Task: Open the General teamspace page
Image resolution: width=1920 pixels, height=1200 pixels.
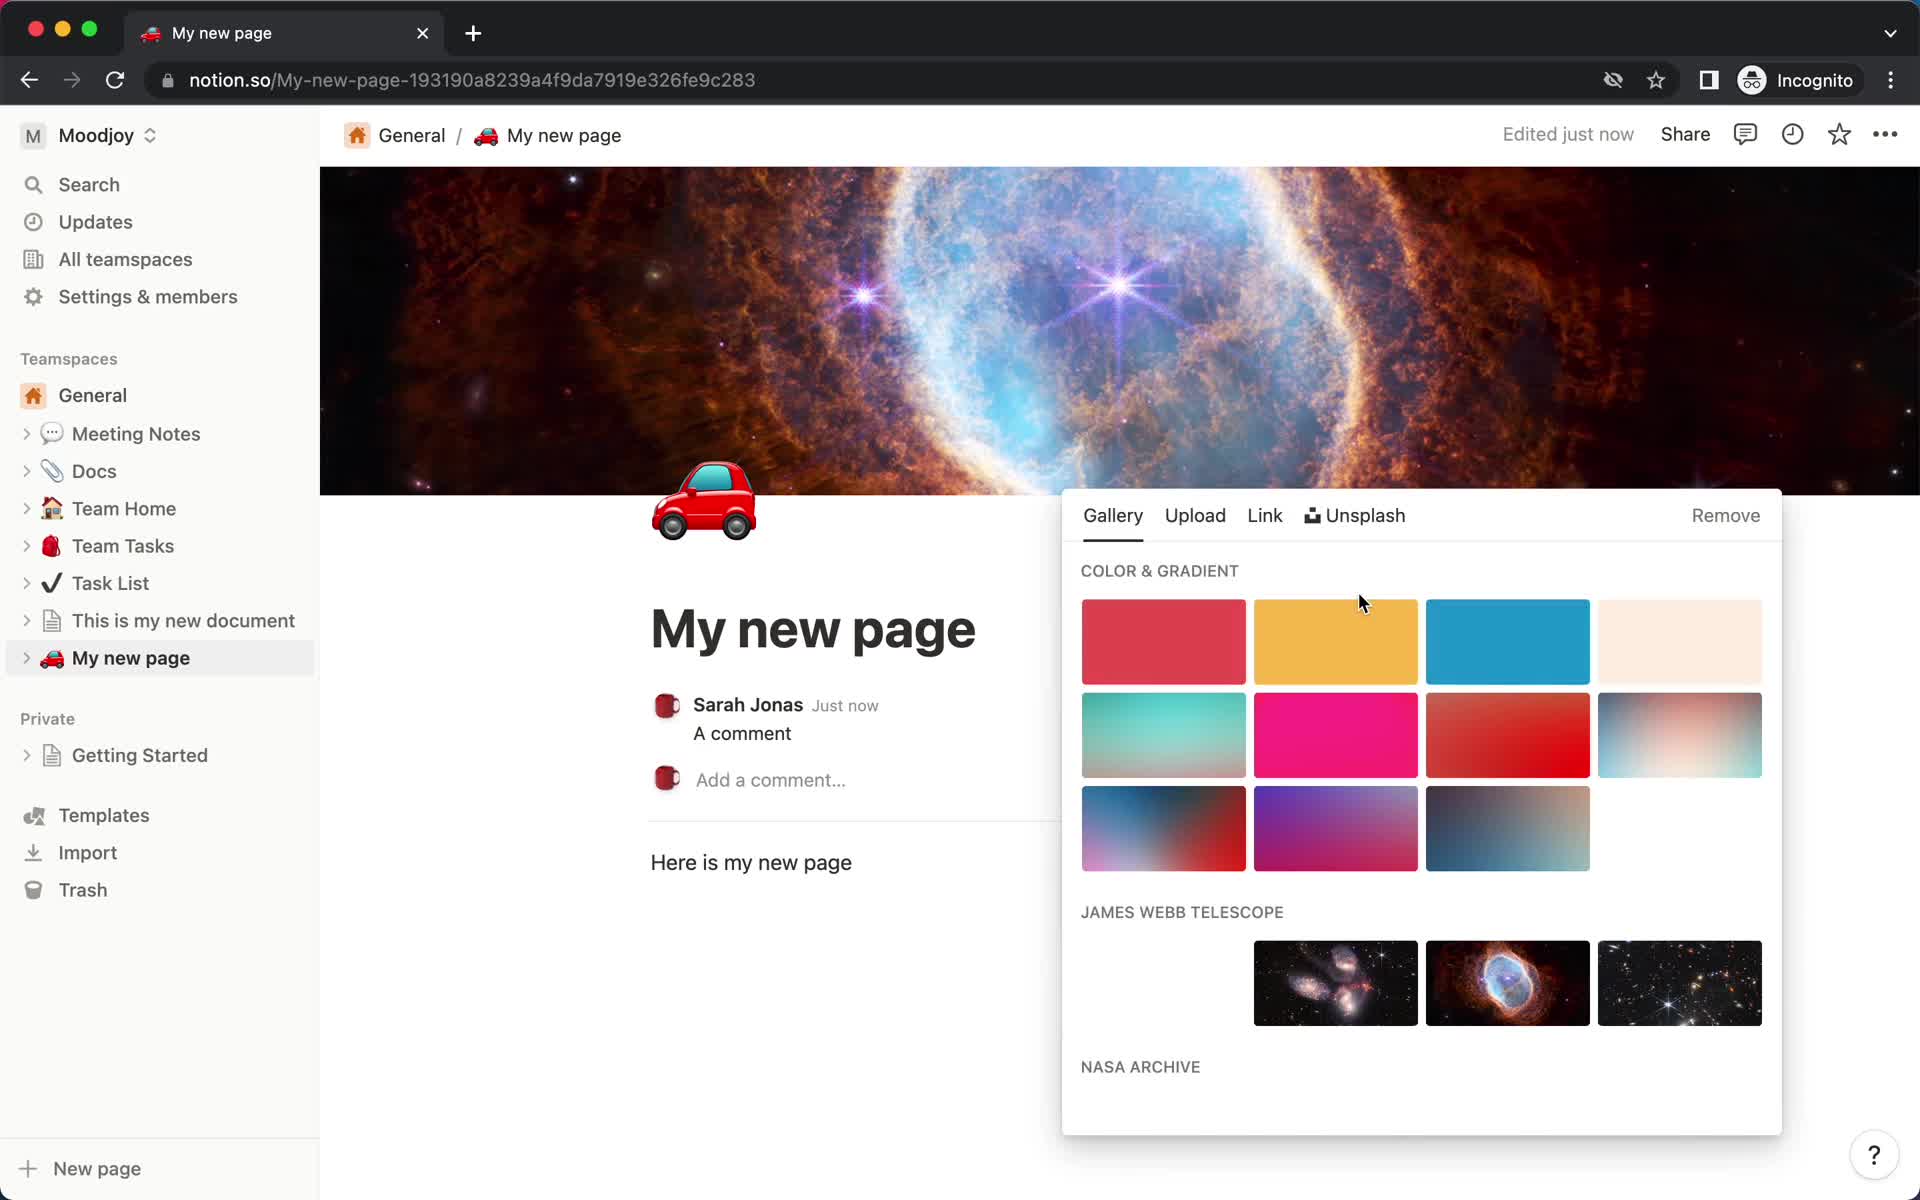Action: [93, 395]
